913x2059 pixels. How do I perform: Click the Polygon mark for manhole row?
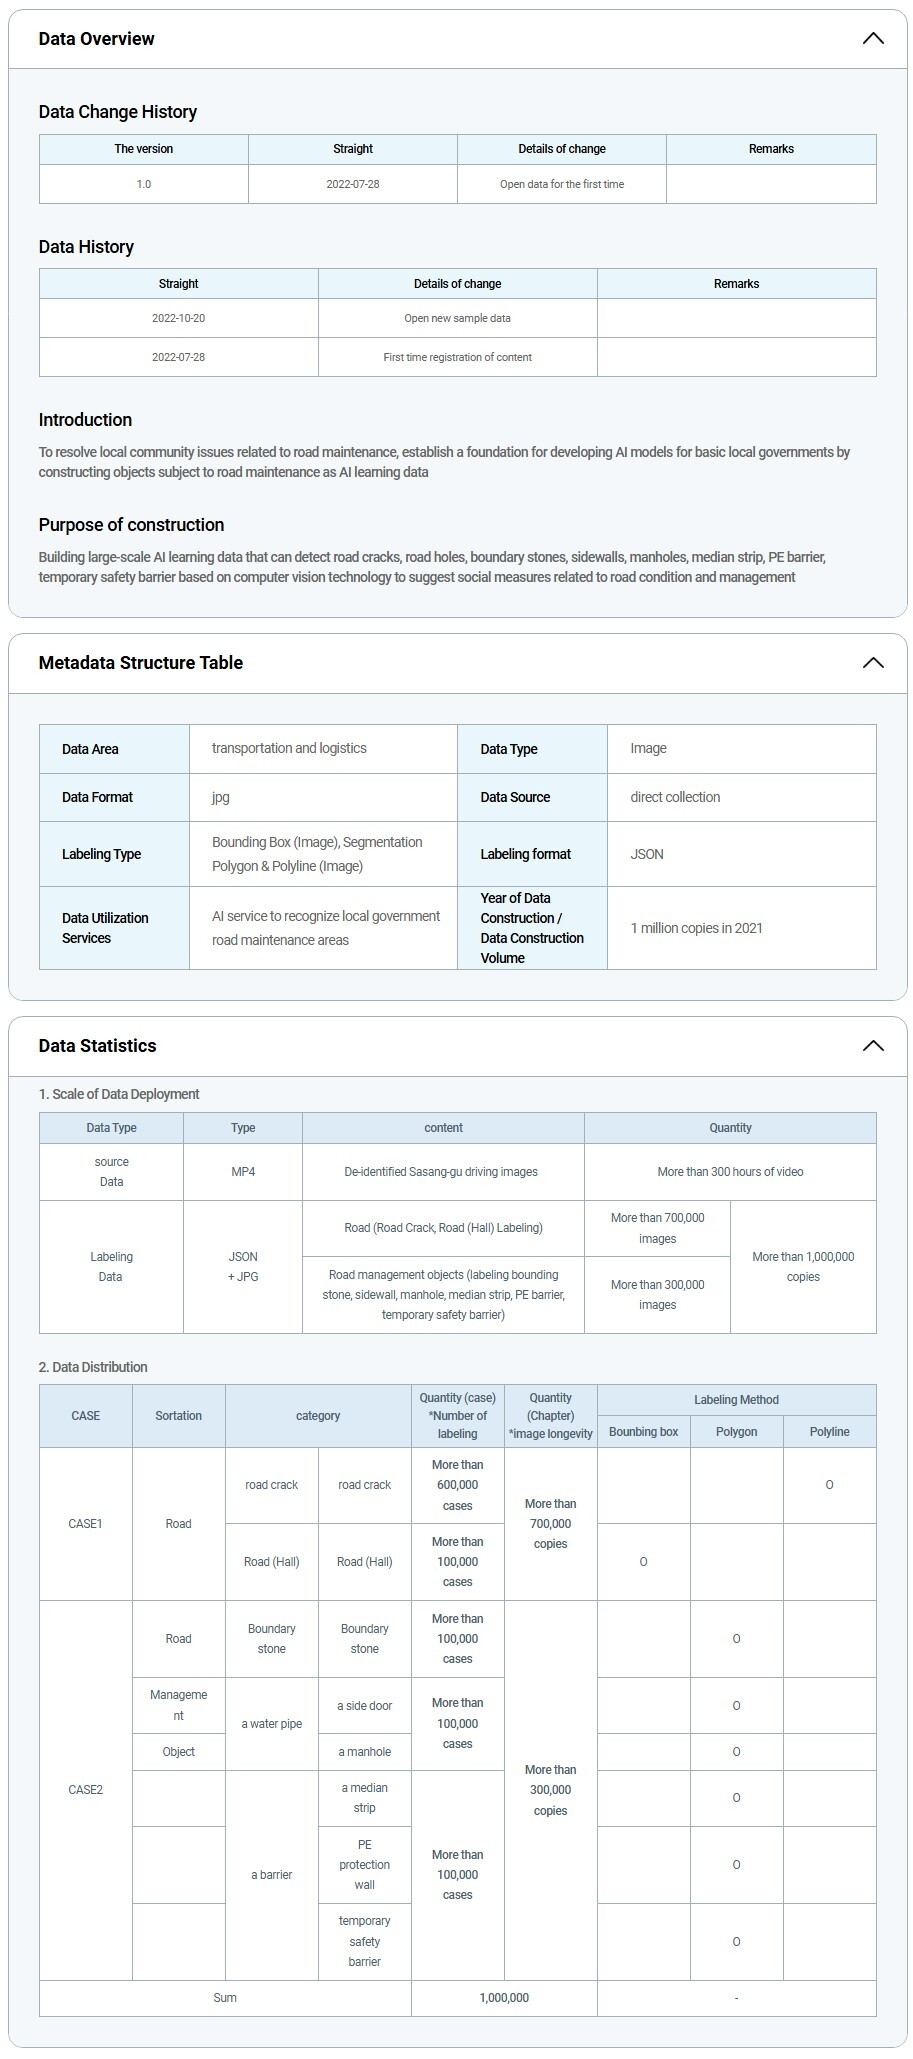(736, 1752)
